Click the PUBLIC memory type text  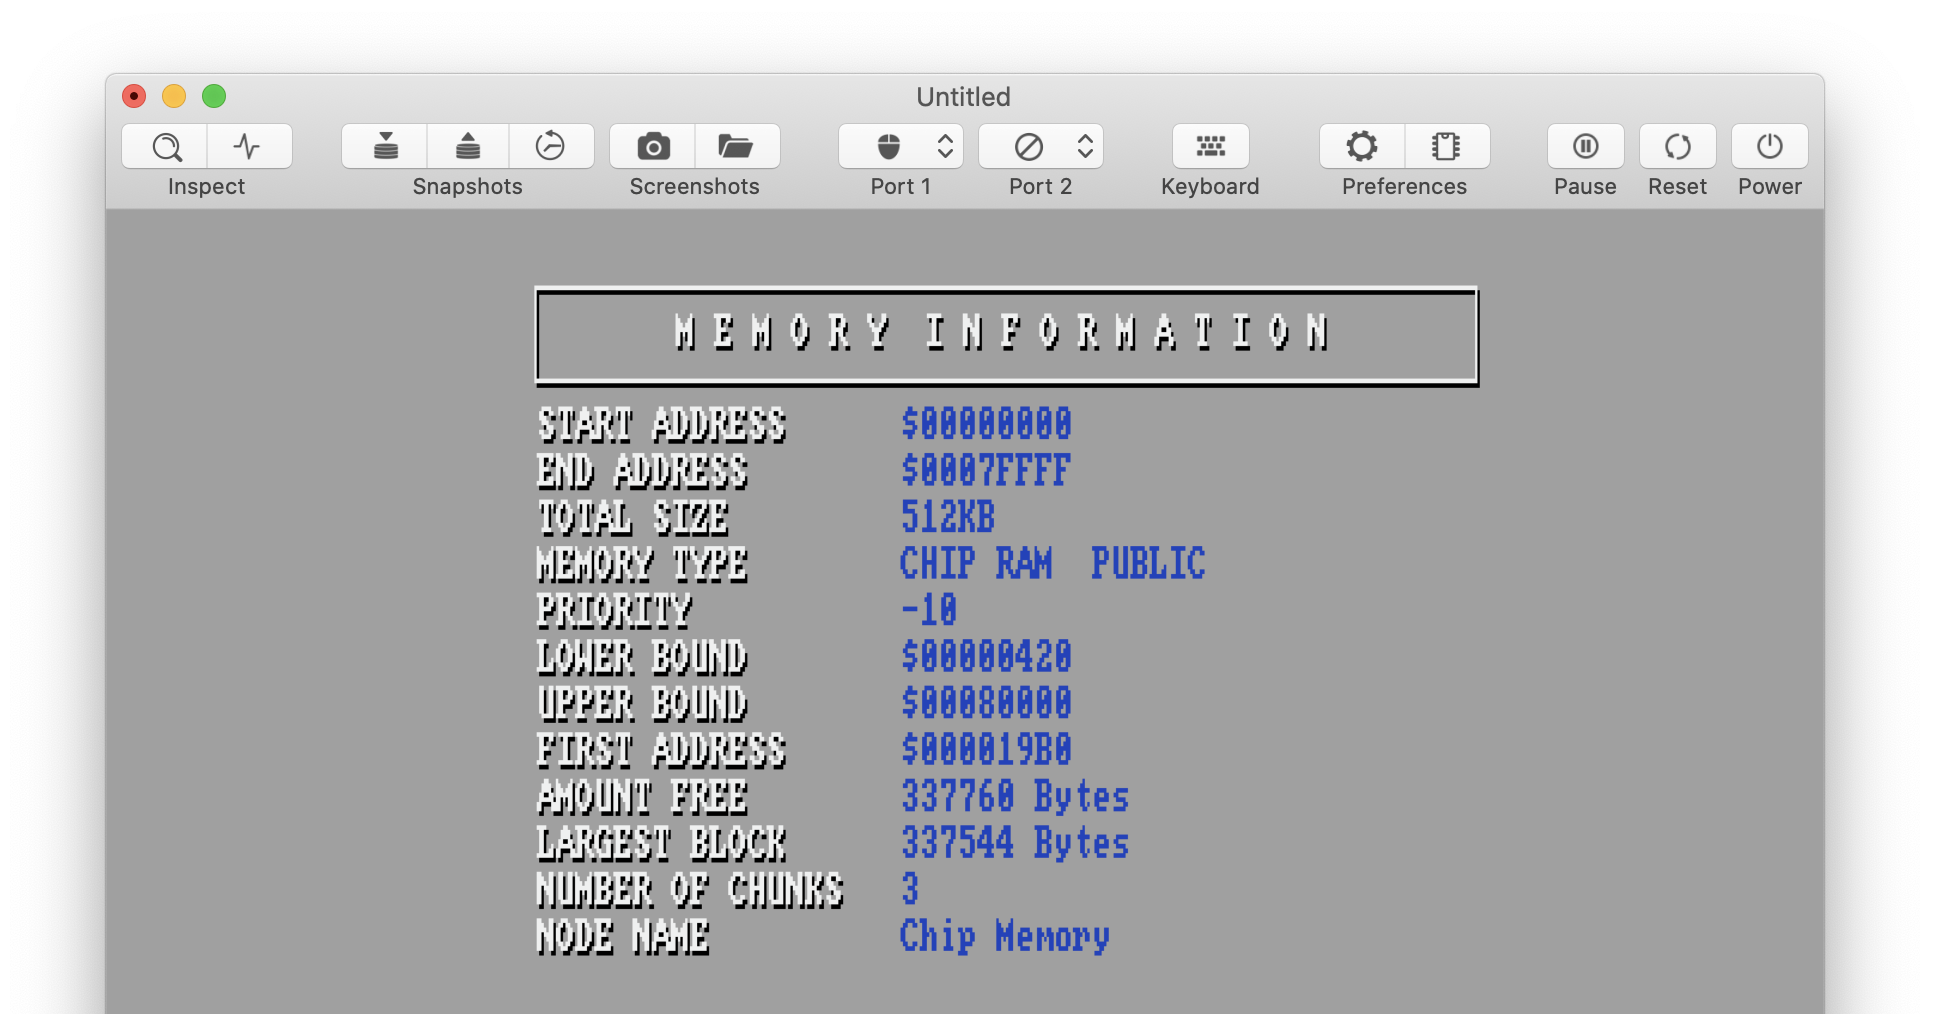tap(1148, 563)
